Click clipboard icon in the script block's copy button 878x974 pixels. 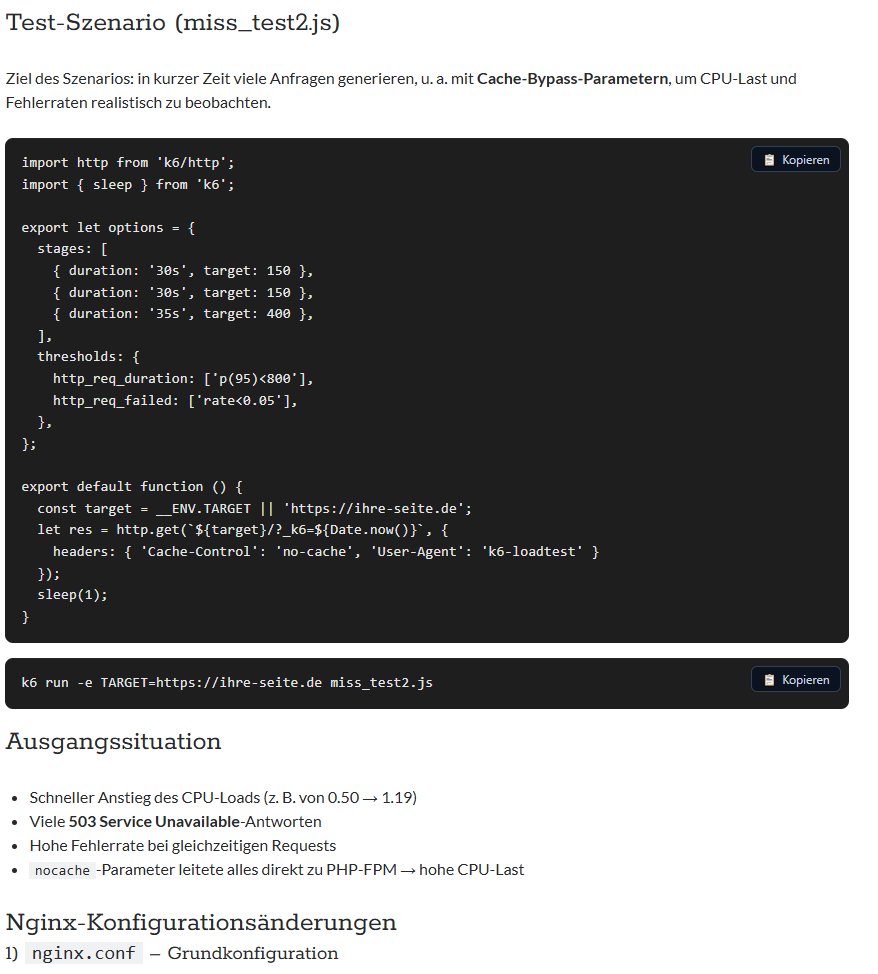pos(769,160)
